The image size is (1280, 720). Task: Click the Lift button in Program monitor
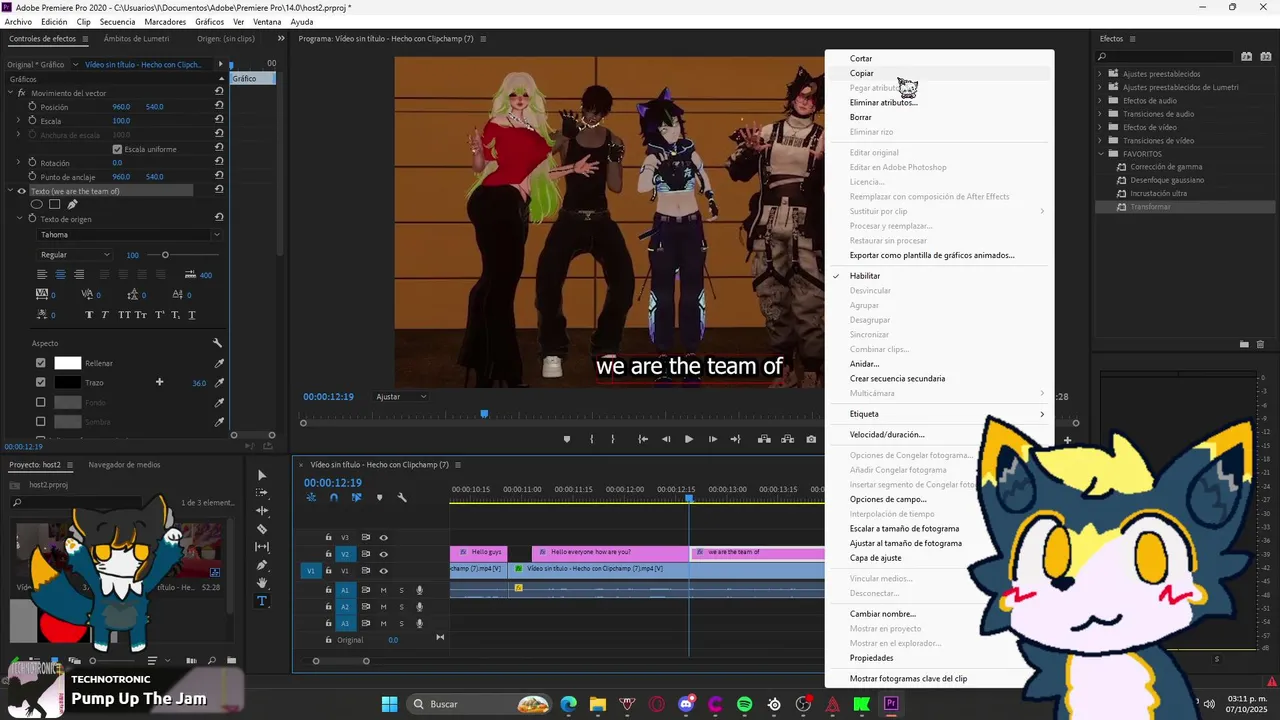[x=764, y=439]
